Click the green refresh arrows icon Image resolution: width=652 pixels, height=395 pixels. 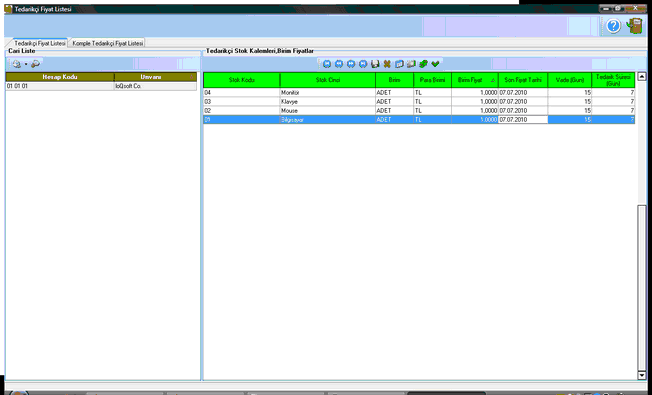pyautogui.click(x=423, y=64)
